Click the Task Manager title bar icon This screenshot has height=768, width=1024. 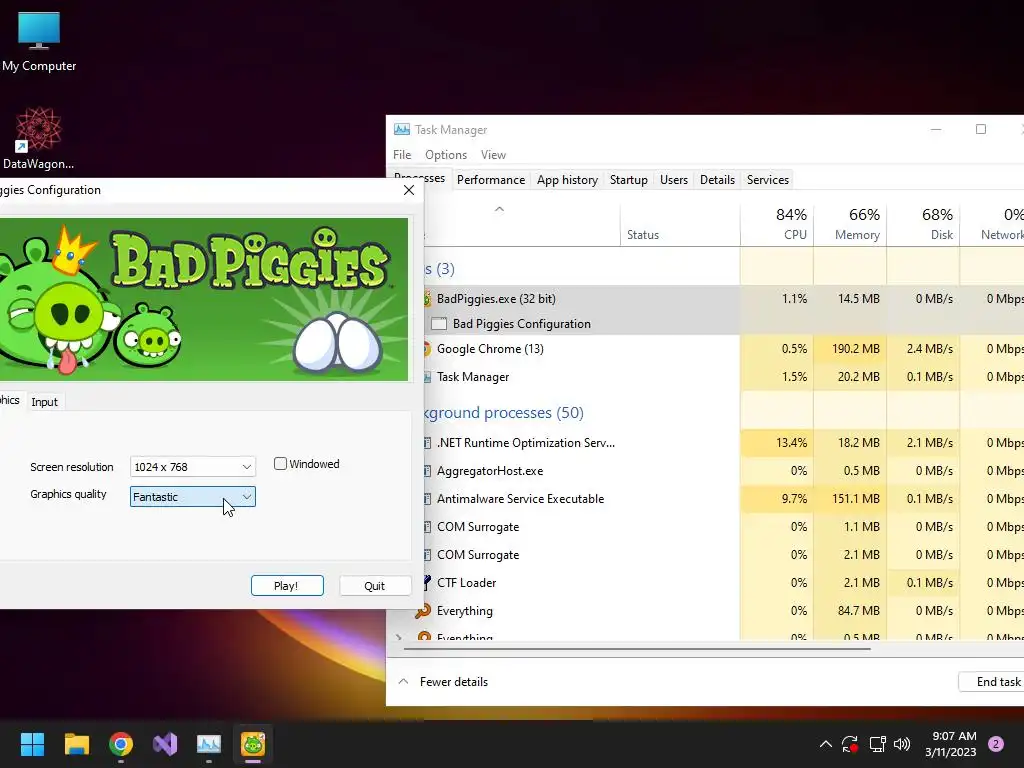point(402,129)
